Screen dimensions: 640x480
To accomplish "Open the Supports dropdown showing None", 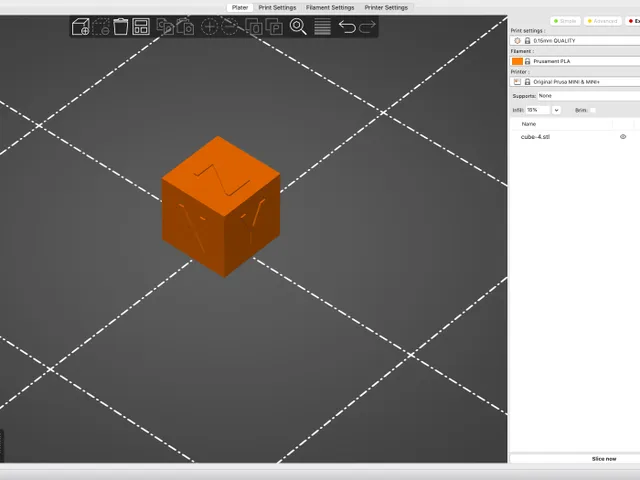I will pos(588,96).
